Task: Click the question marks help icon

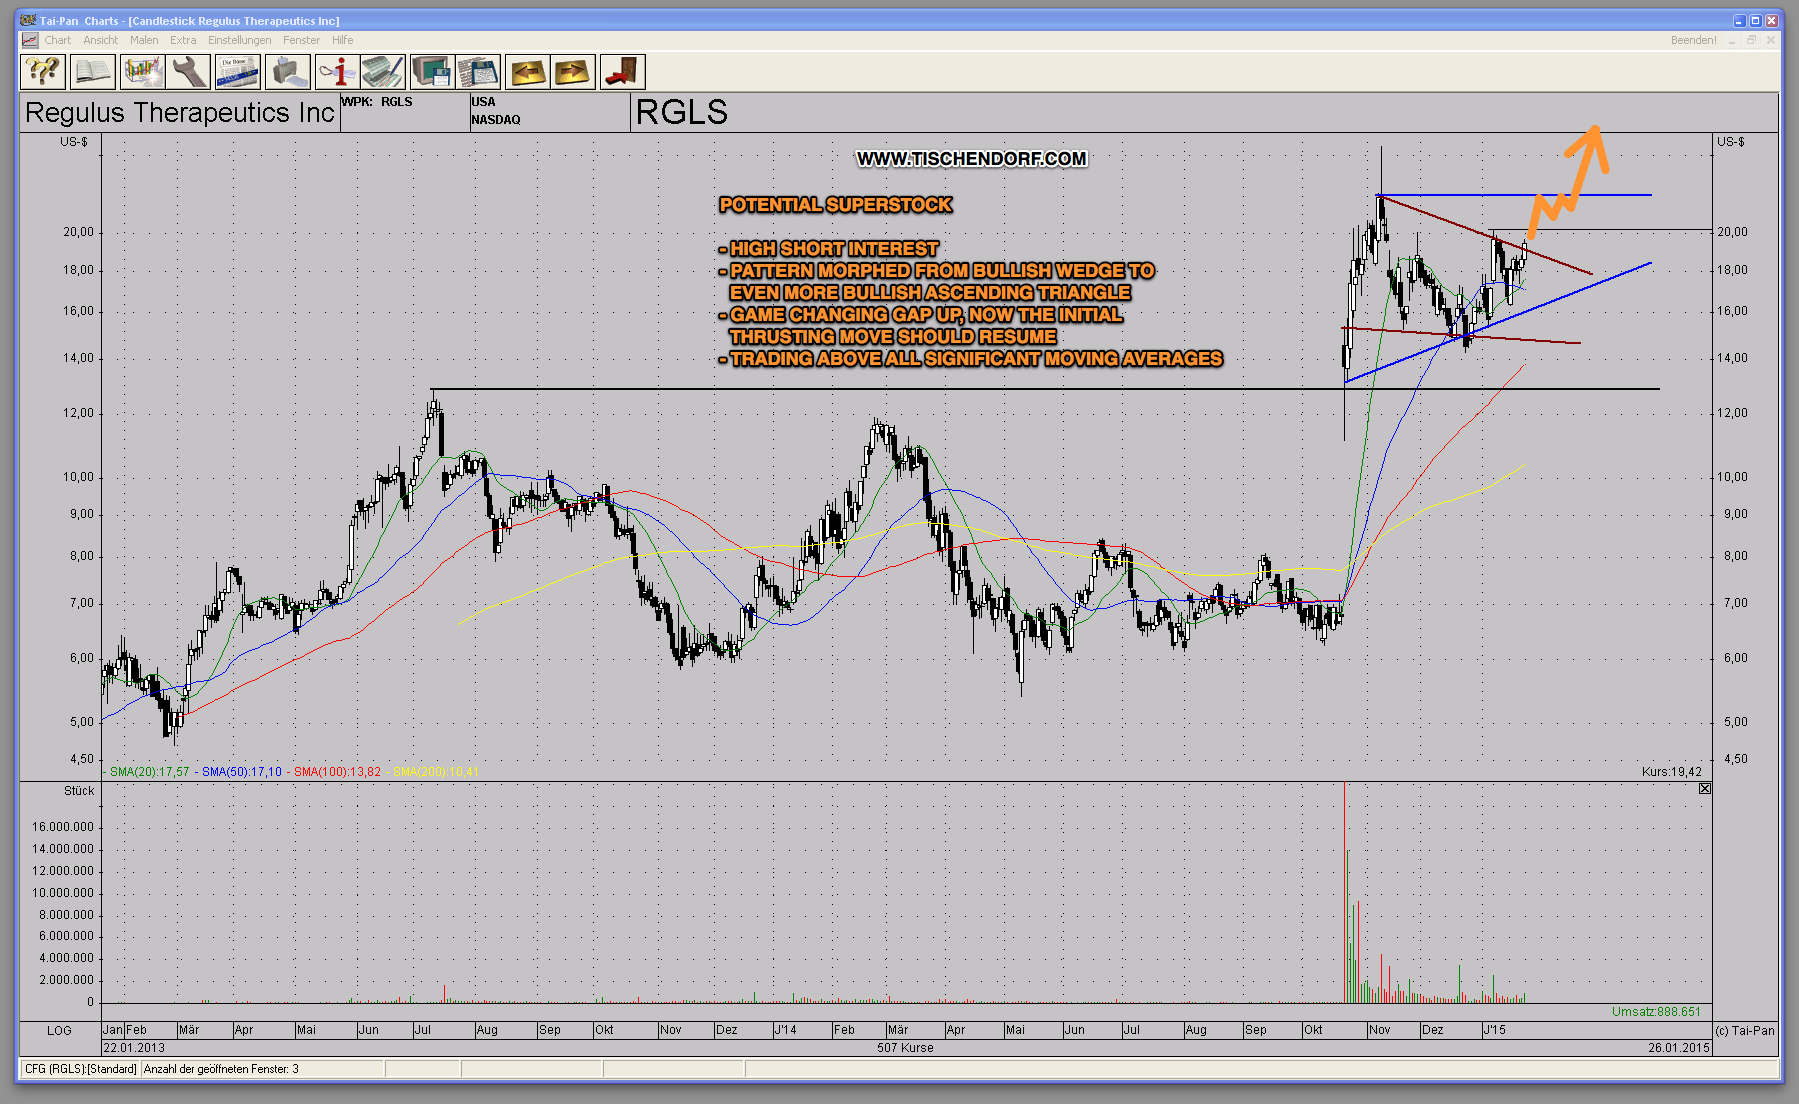Action: pos(43,72)
